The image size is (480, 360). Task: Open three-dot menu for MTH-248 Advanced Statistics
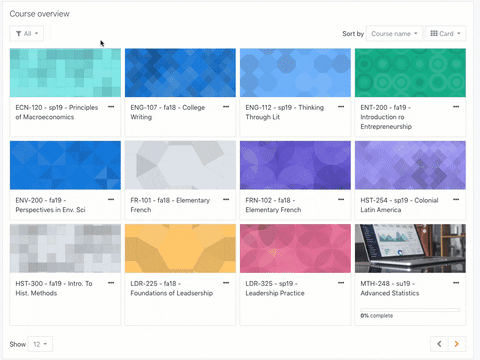pos(456,283)
